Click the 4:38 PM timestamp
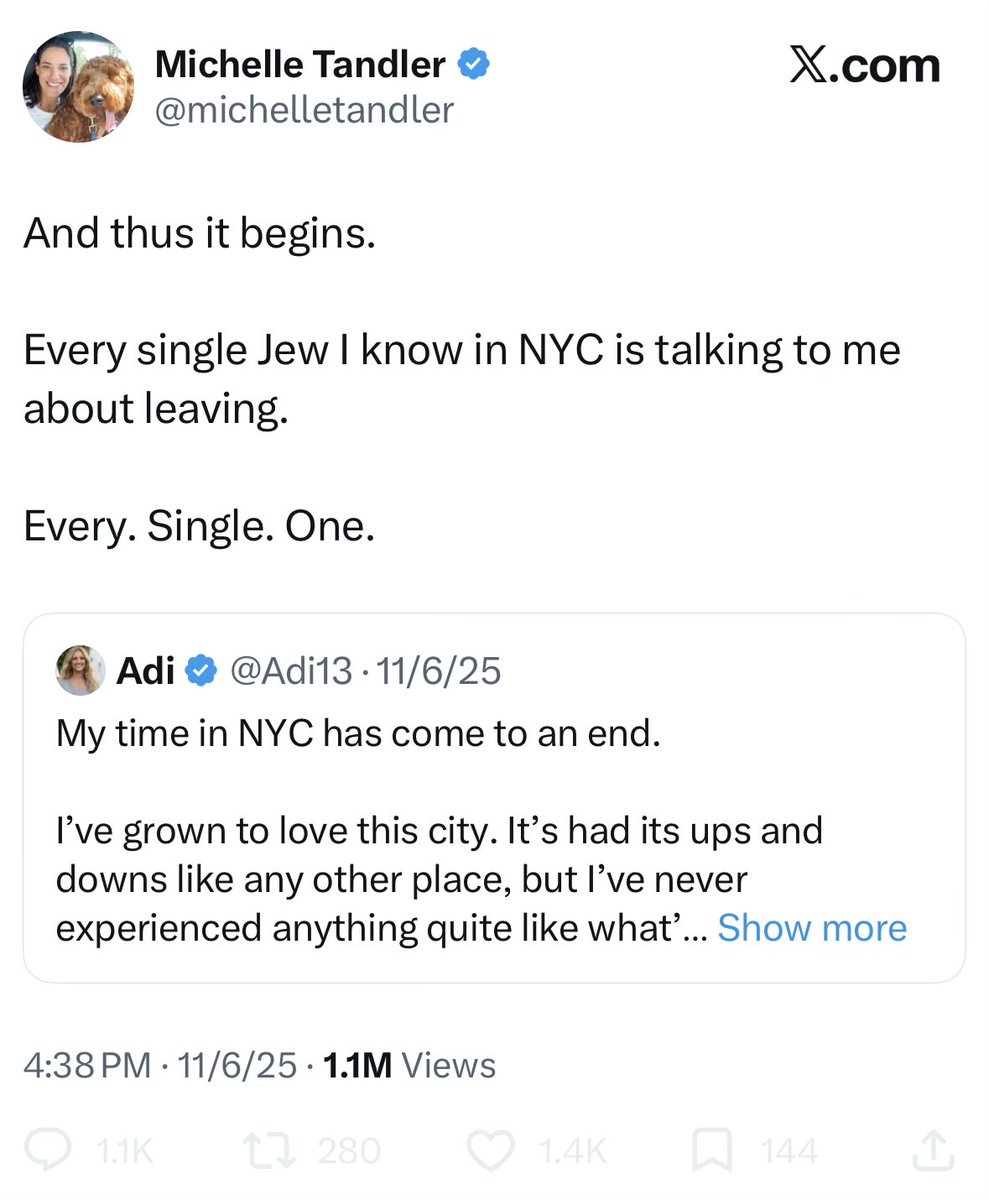989x1200 pixels. [89, 1065]
